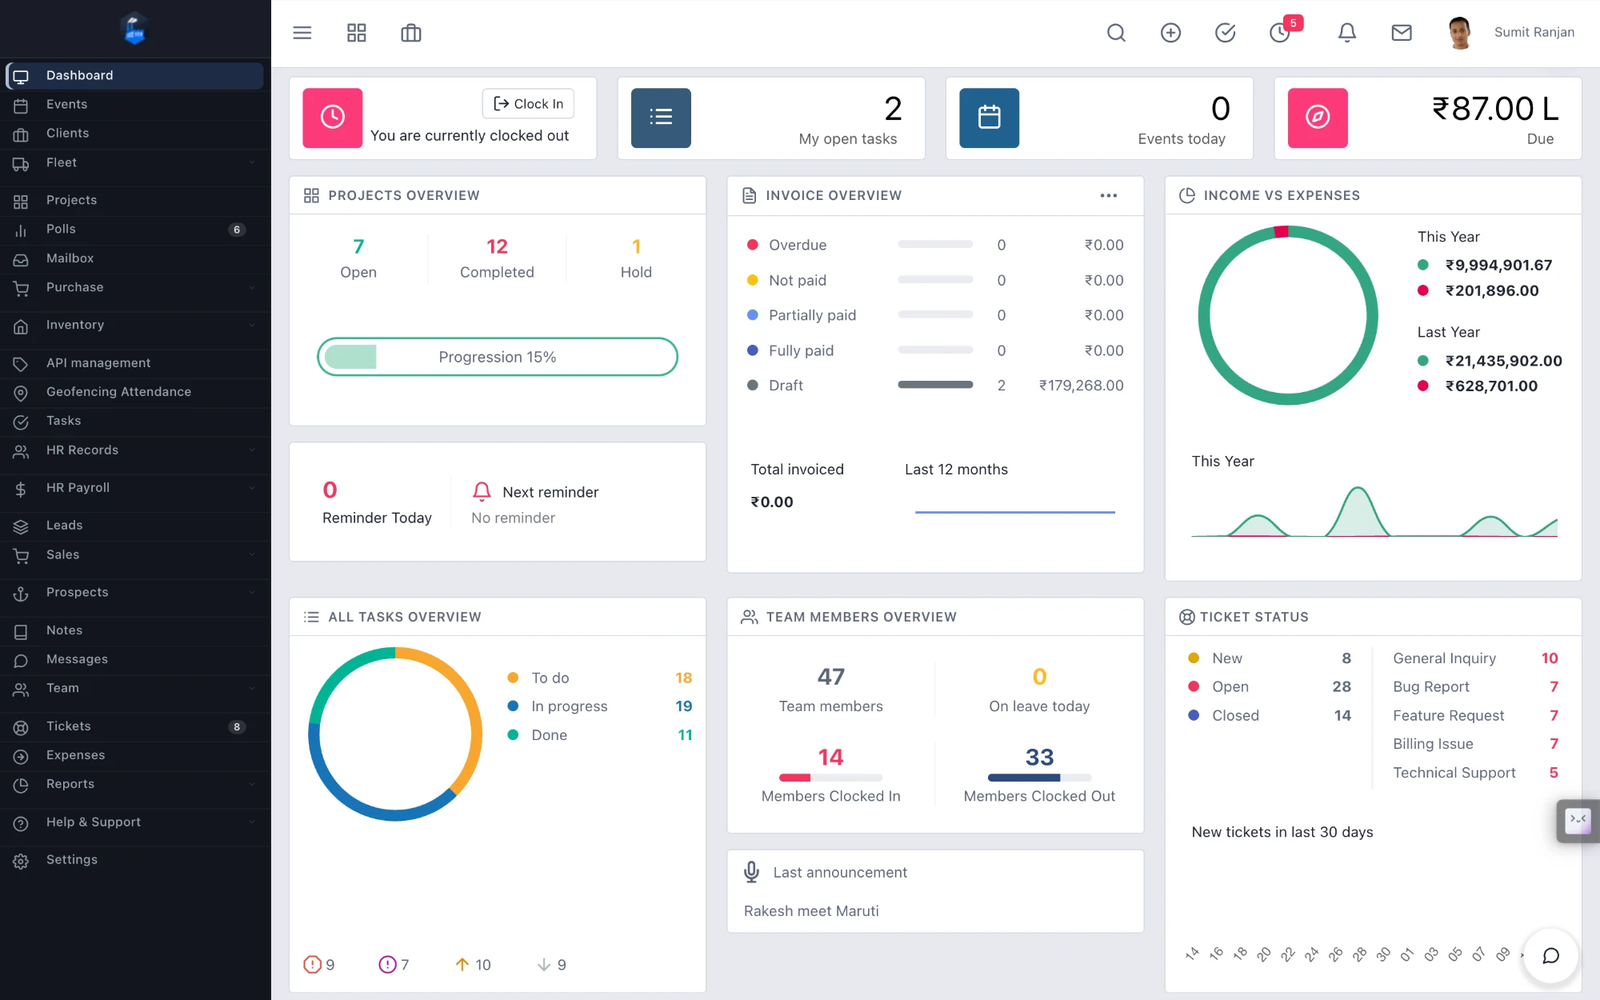Click the Tickets lifebuoy icon in sidebar

pos(20,727)
